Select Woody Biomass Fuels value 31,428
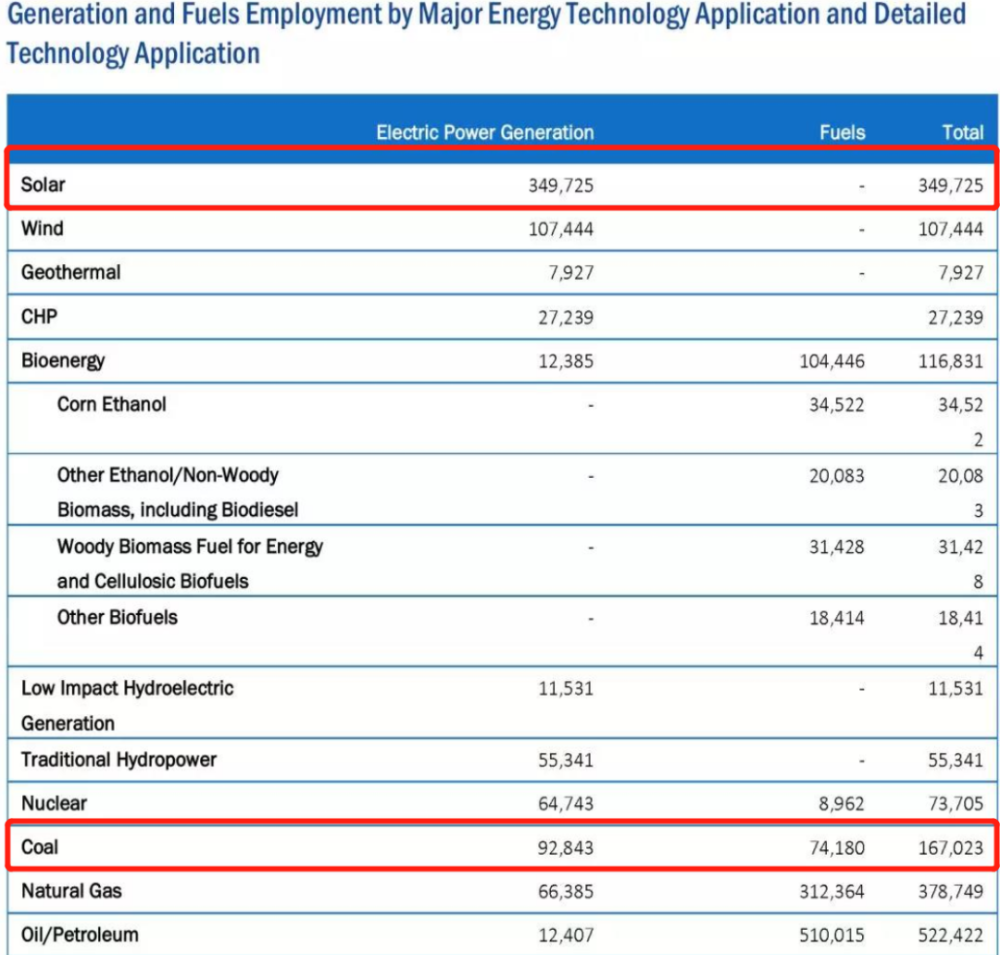Screen dimensions: 1000x955 coord(837,547)
